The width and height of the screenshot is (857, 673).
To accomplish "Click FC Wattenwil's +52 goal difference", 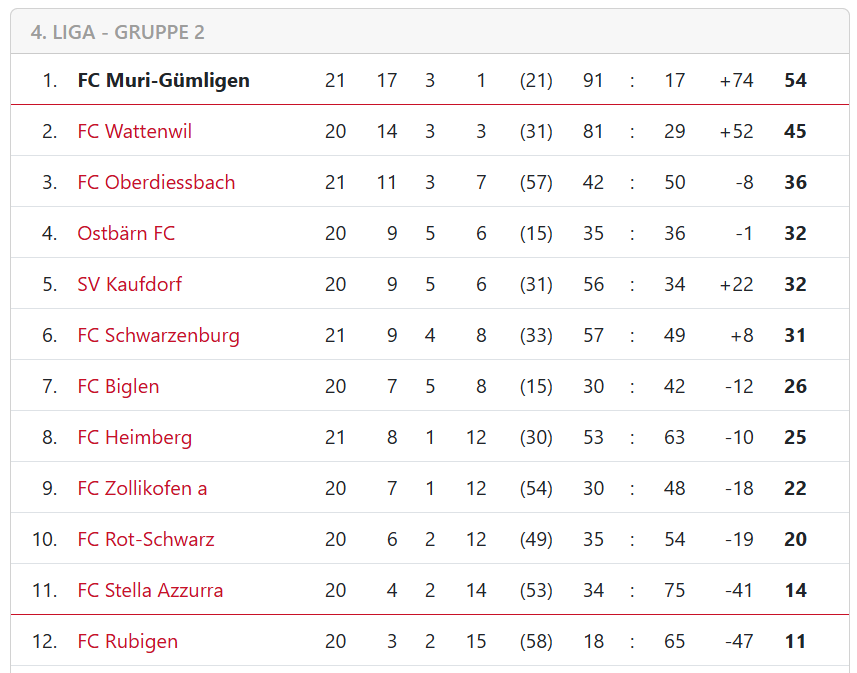I will tap(736, 131).
